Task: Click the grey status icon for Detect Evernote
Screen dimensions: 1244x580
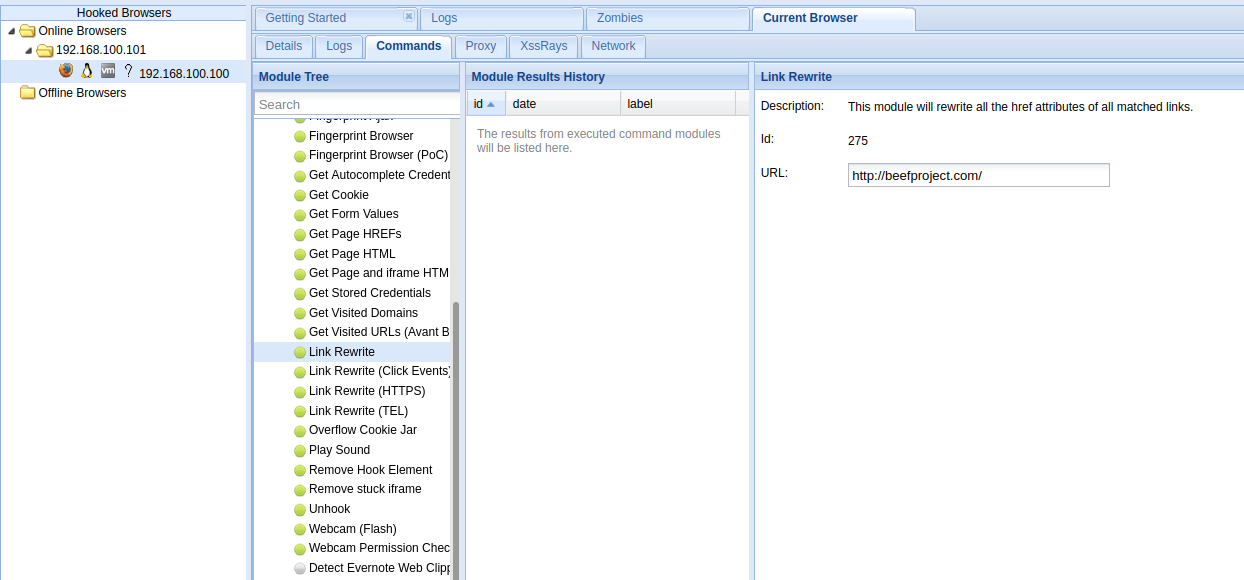Action: (x=300, y=568)
